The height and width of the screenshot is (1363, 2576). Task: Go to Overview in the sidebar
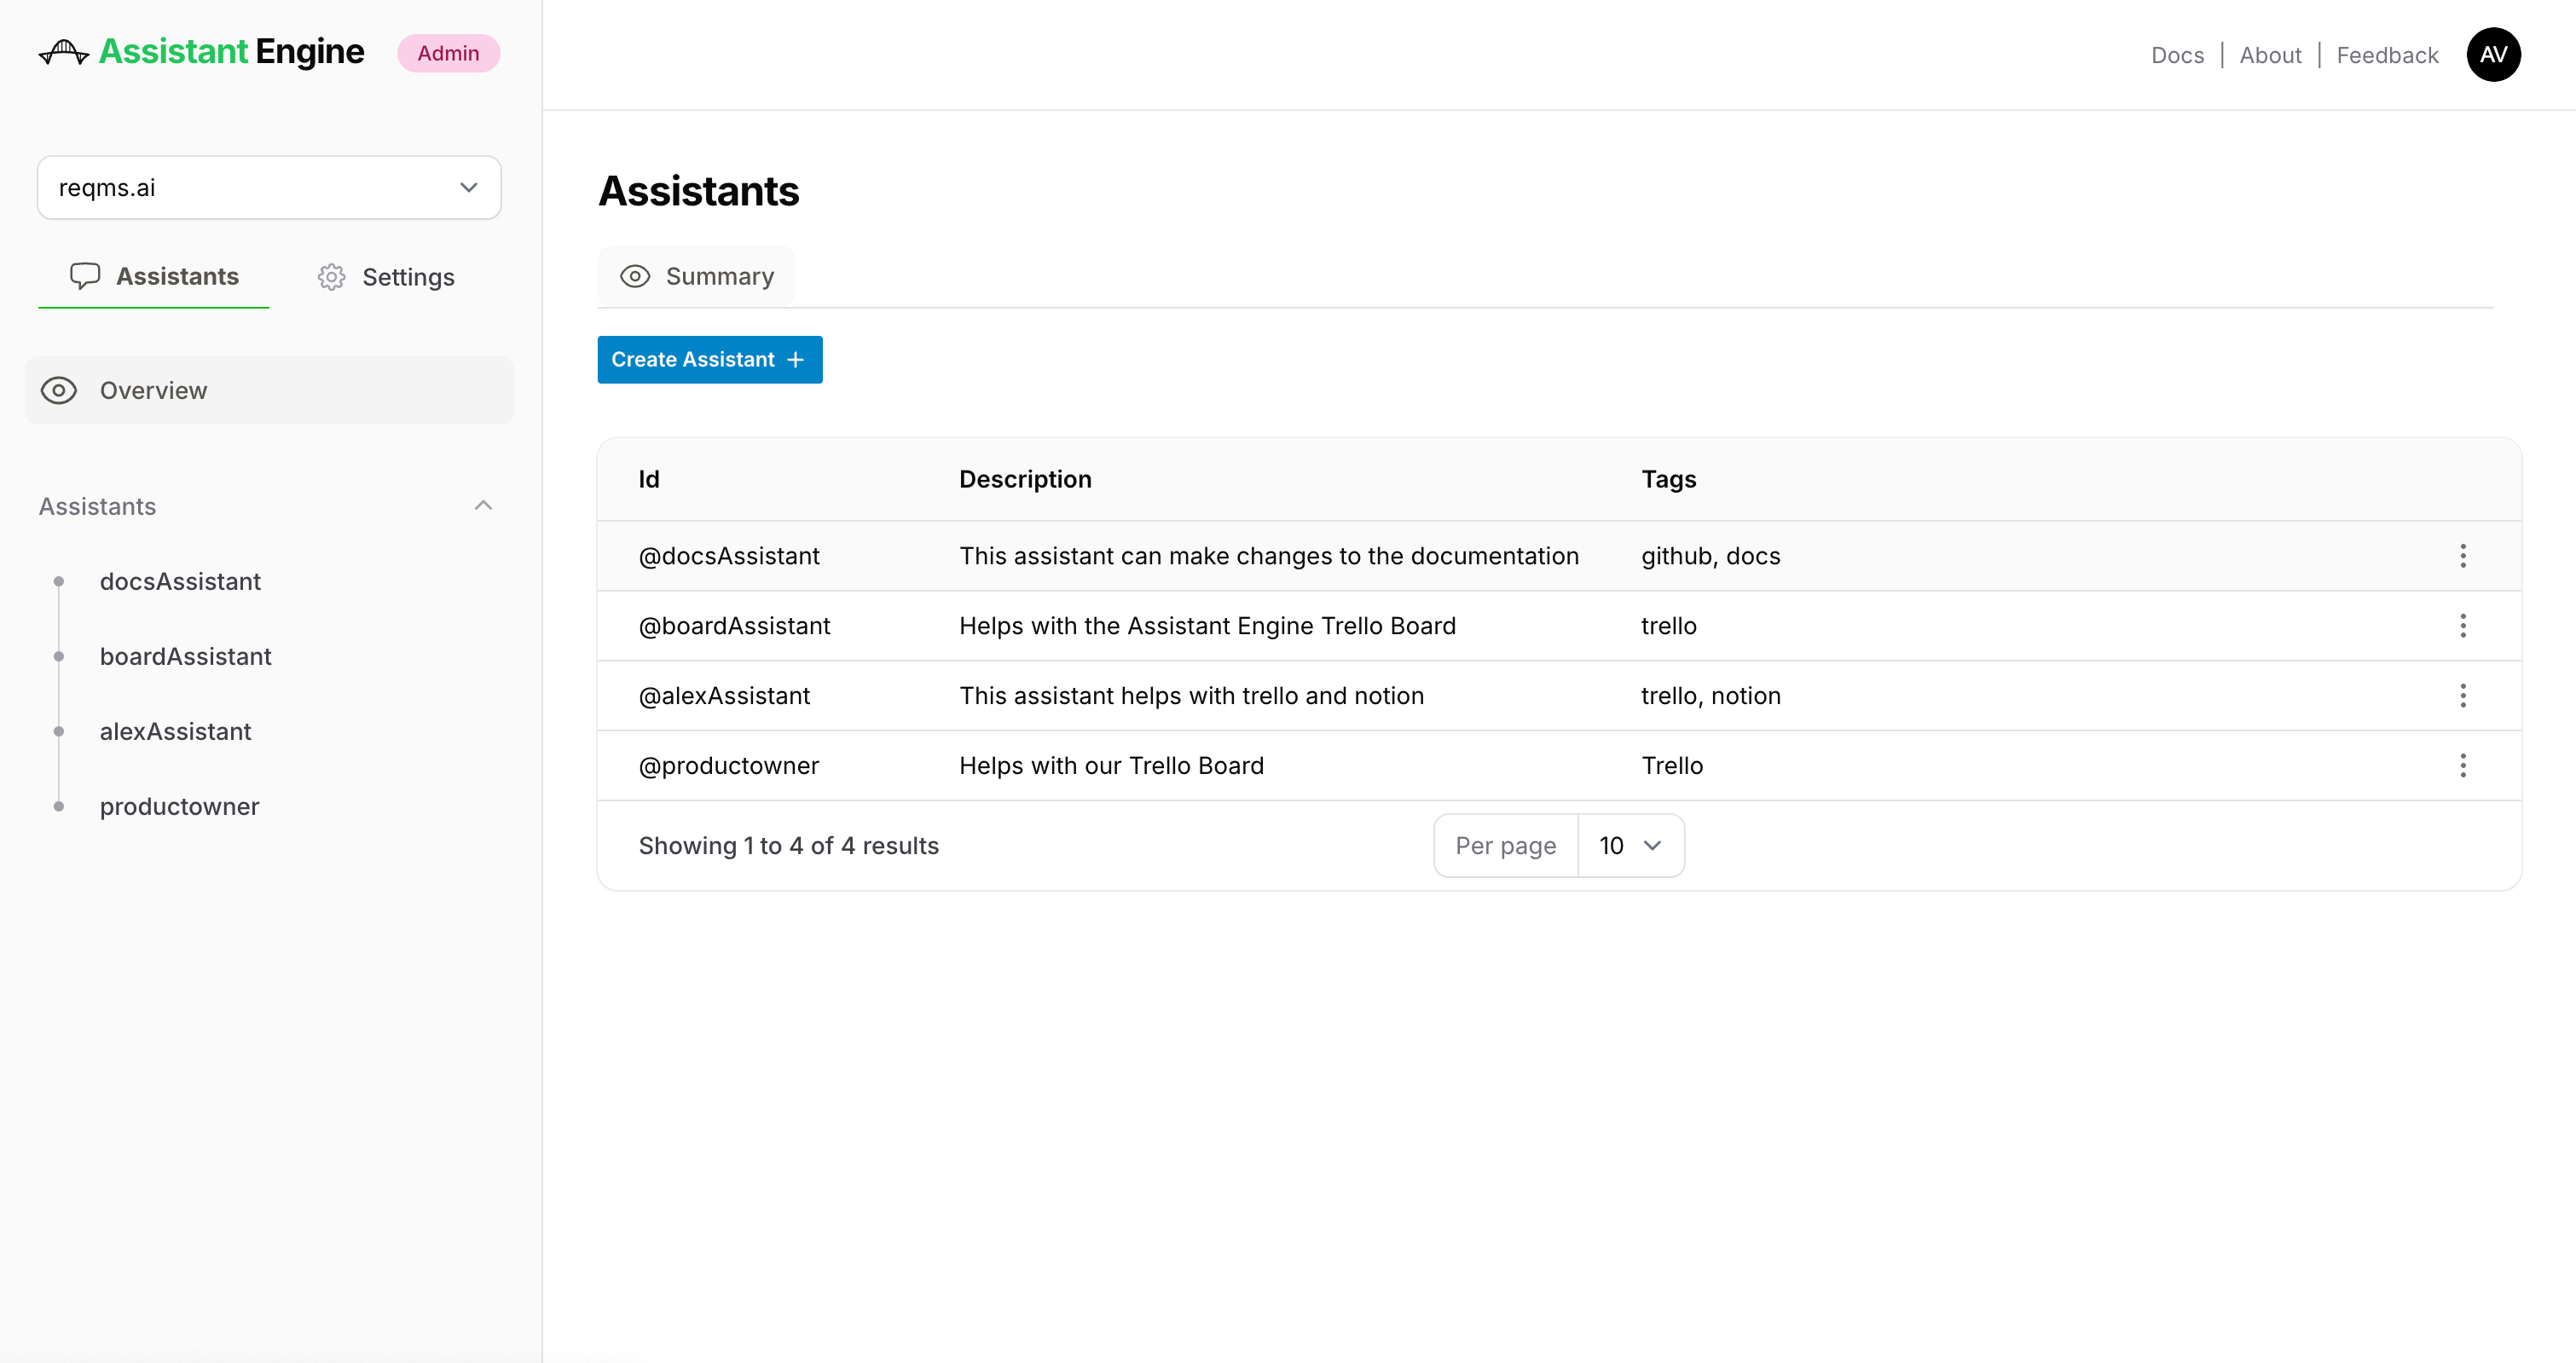pyautogui.click(x=269, y=391)
